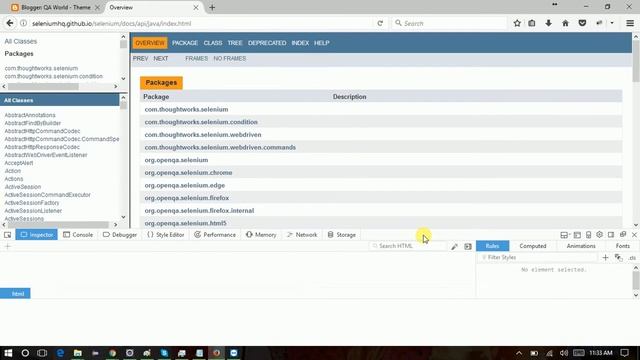Click the Pocket icon in toolbar
The height and width of the screenshot is (360, 640).
click(582, 23)
